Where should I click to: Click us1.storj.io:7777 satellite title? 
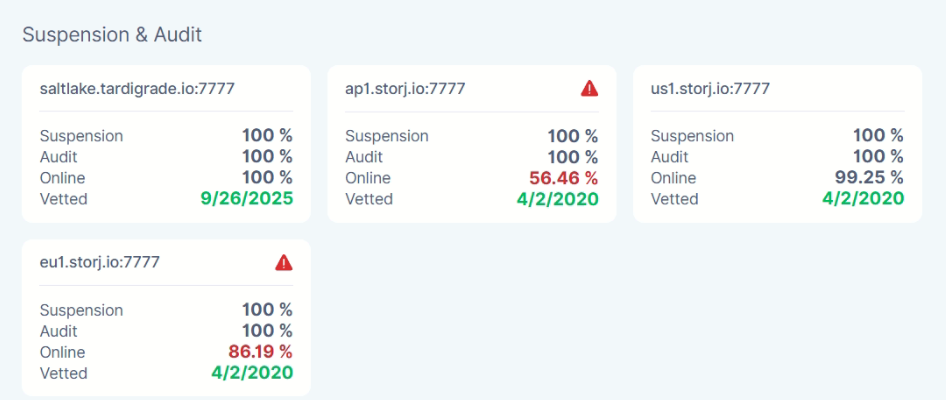(710, 89)
